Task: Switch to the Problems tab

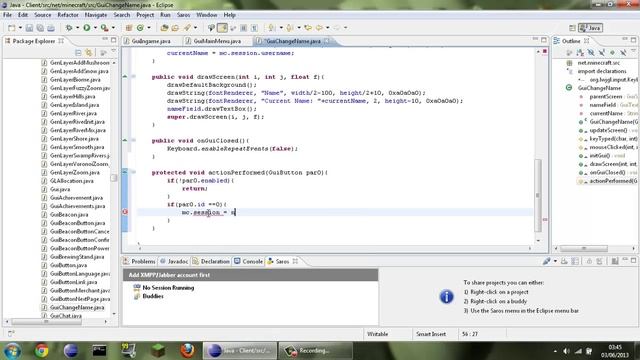Action: click(x=139, y=261)
